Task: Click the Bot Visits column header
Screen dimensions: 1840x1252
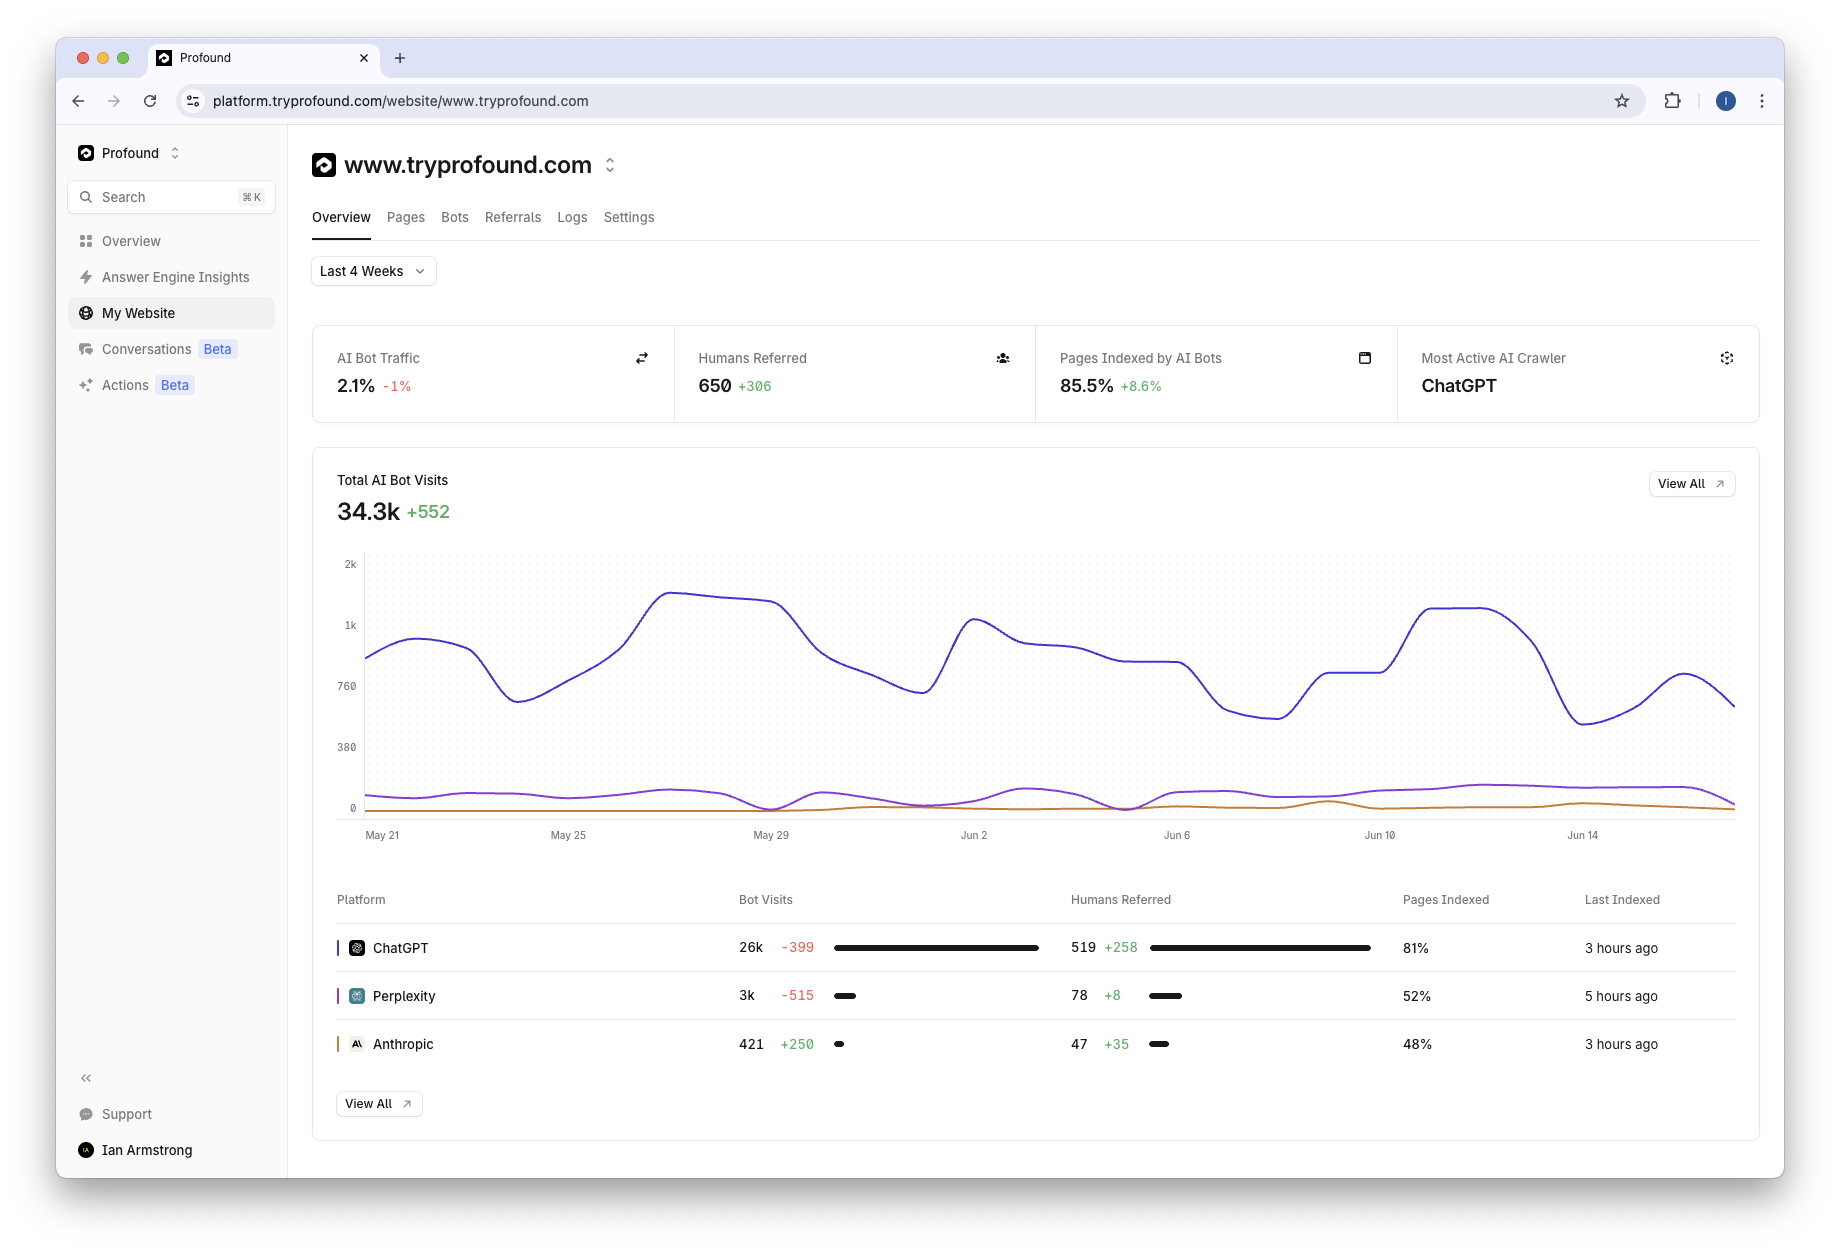Action: click(765, 900)
